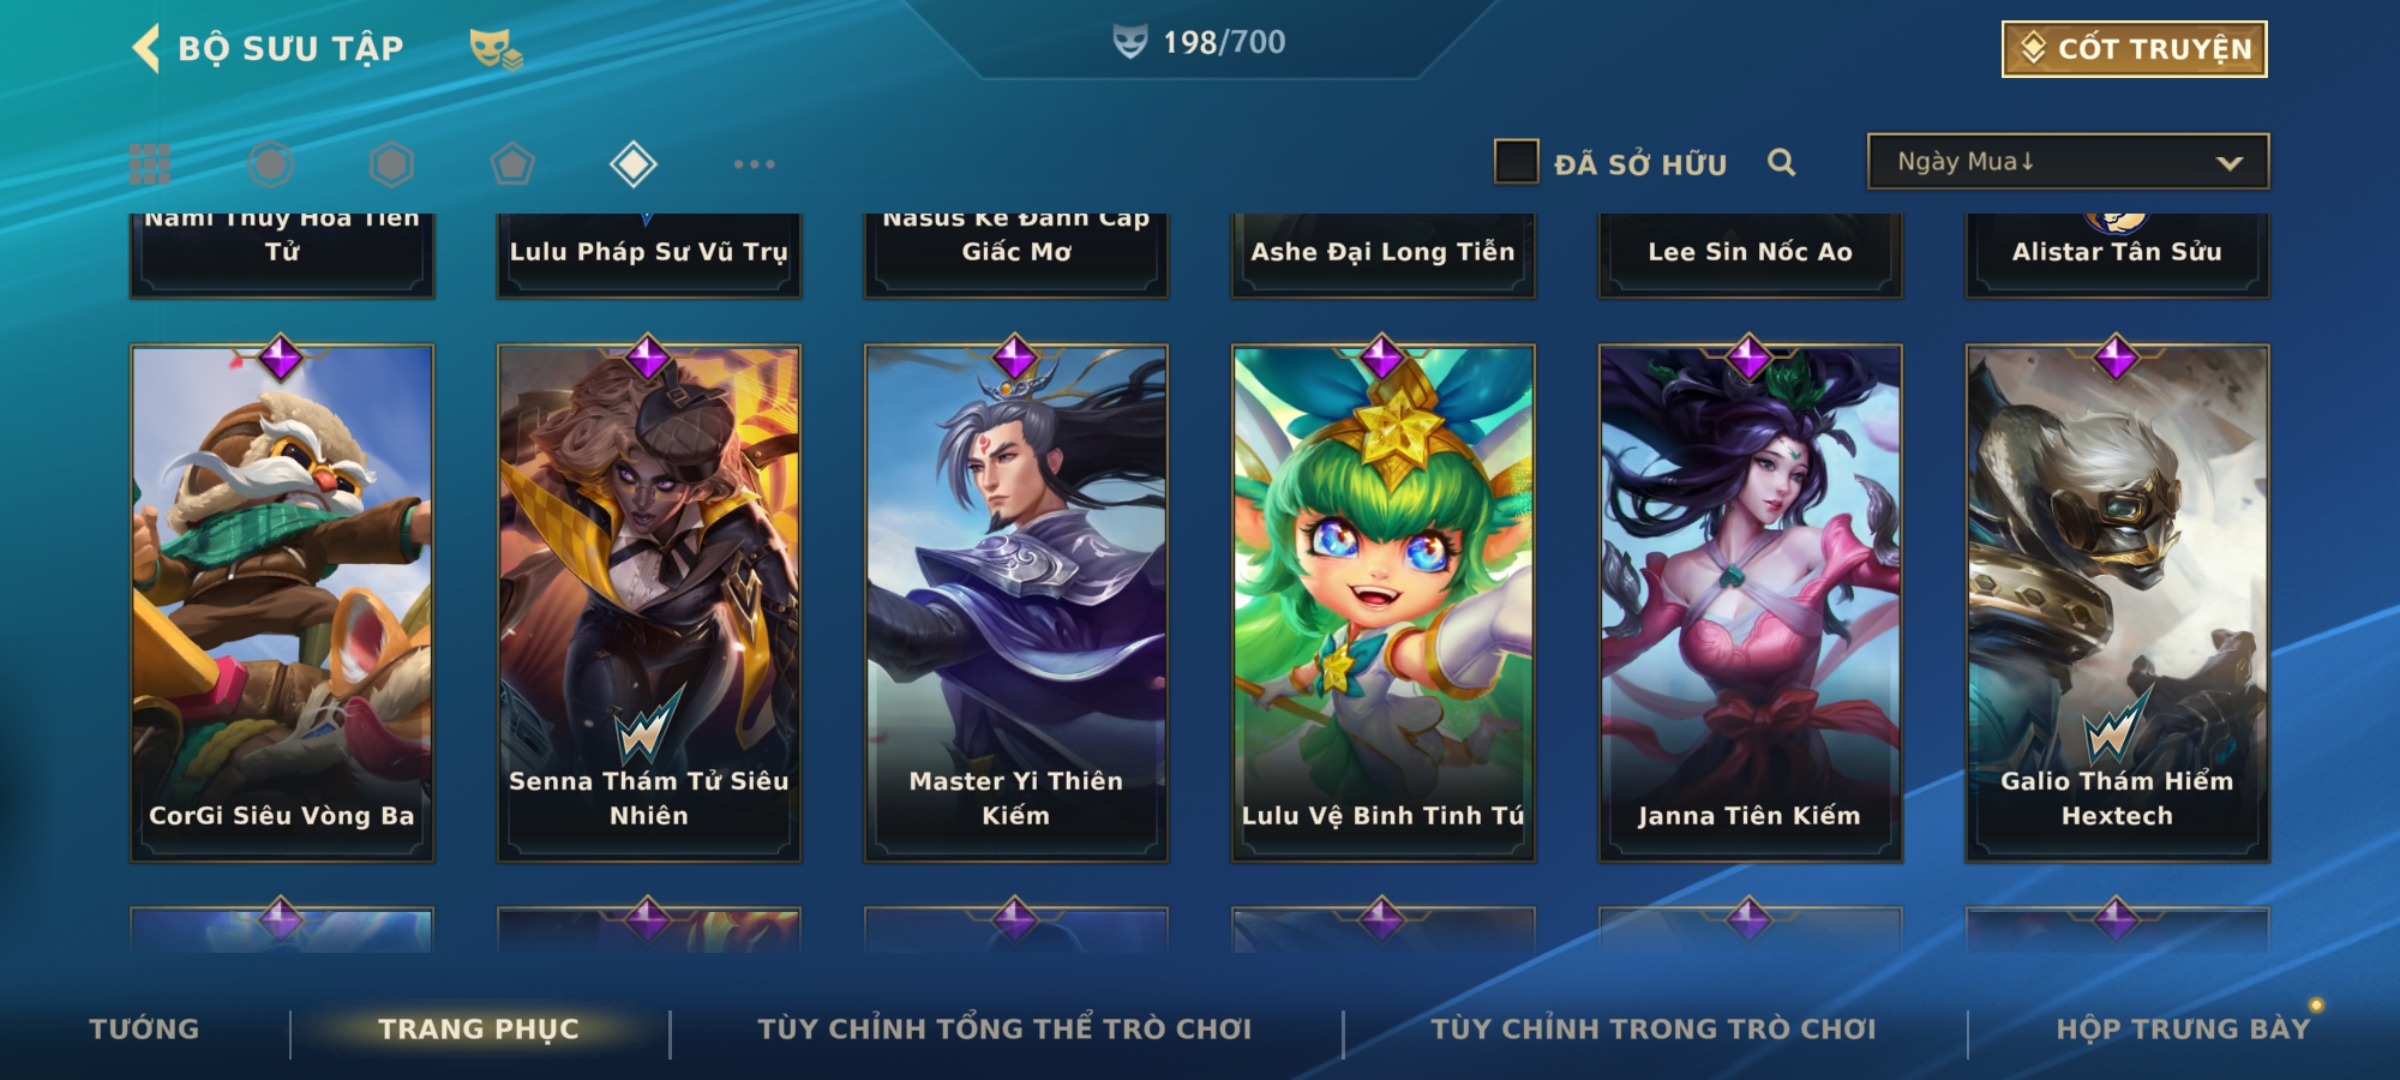Select the all-skins grid filter icon
2400x1080 pixels.
pyautogui.click(x=150, y=164)
